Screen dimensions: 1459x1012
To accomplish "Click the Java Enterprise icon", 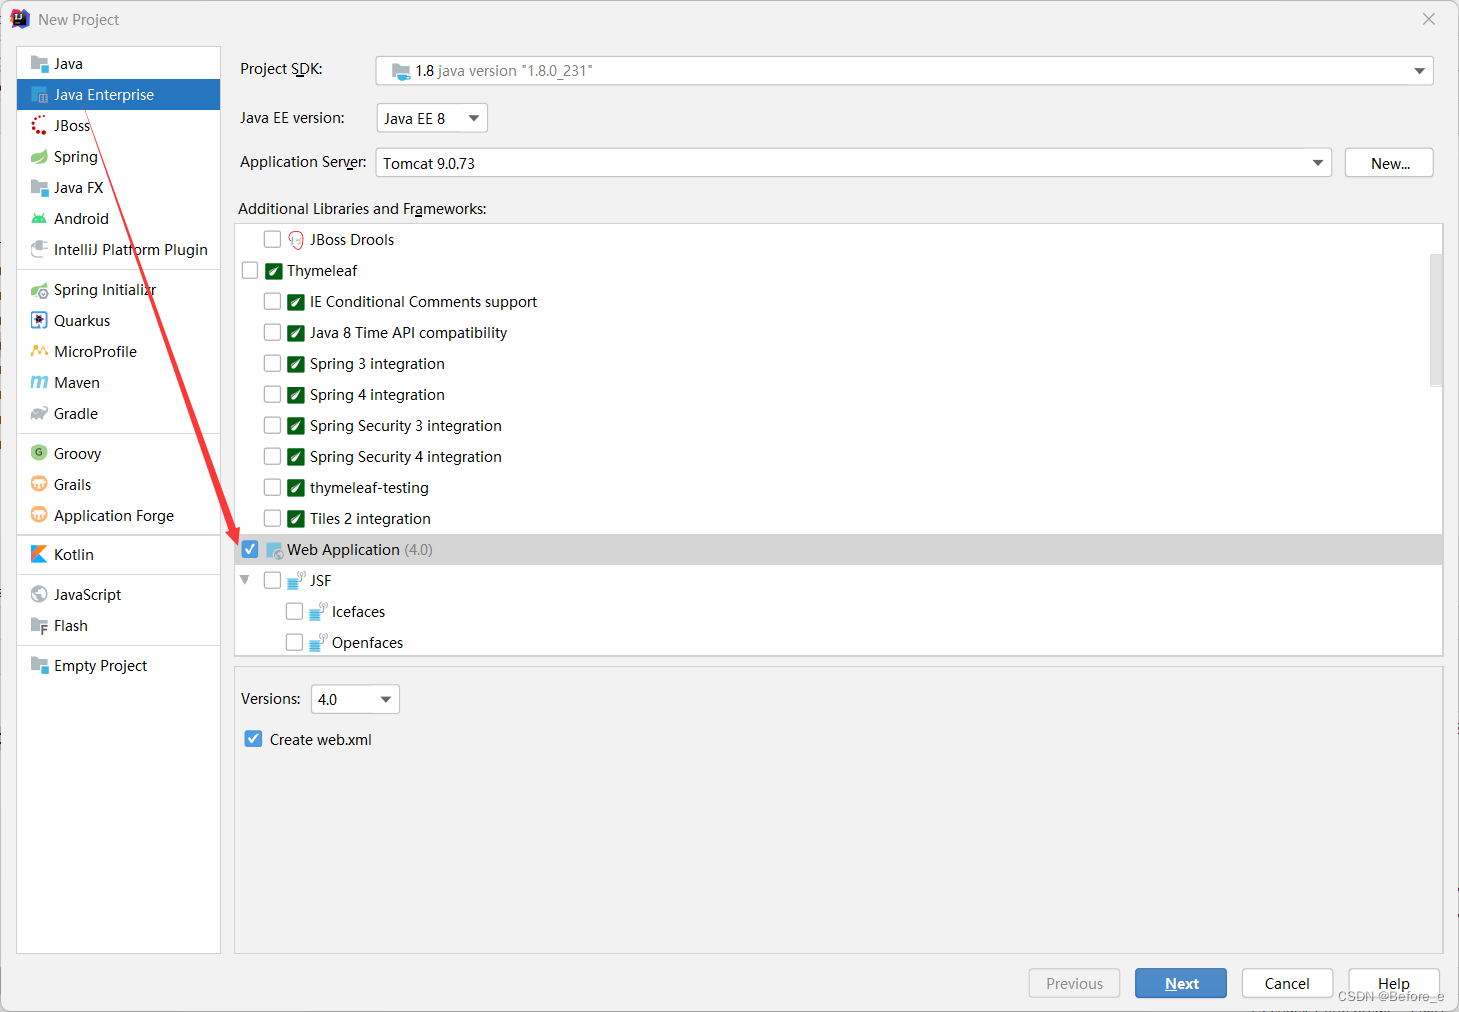I will [39, 95].
